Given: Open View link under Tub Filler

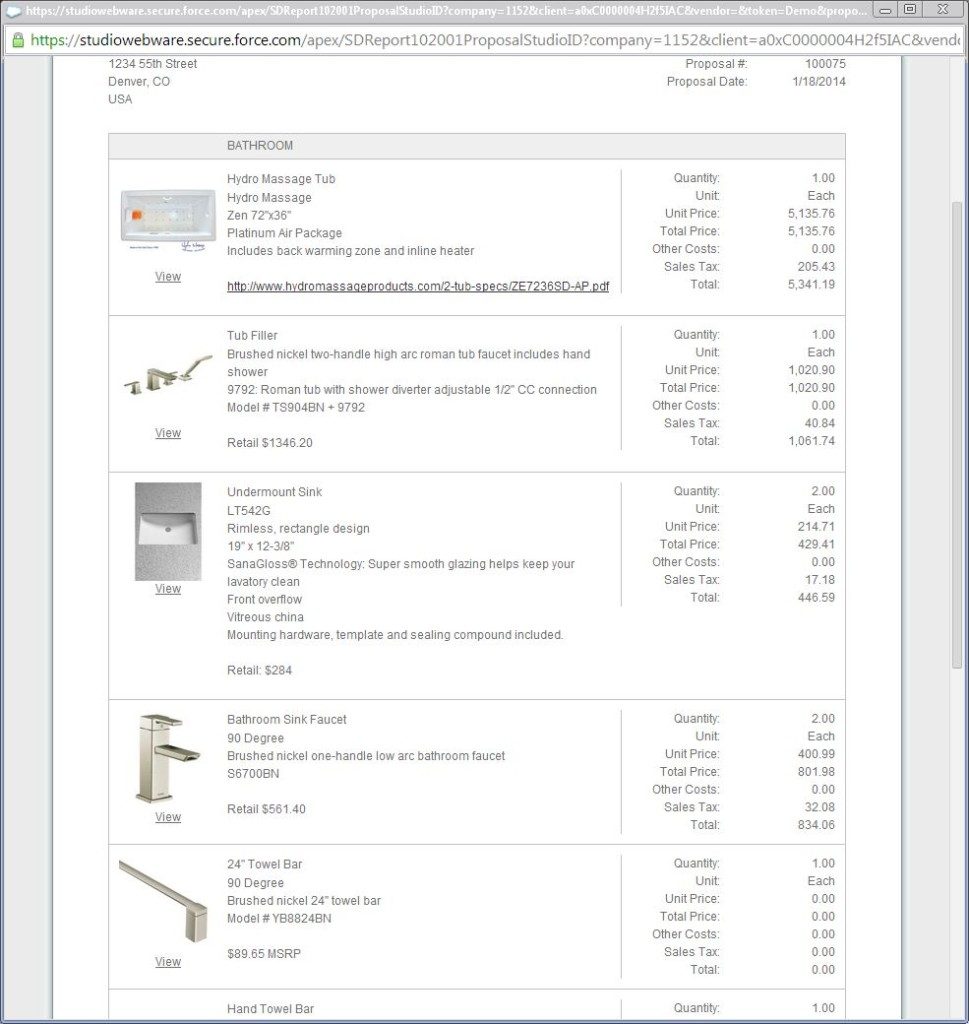Looking at the screenshot, I should tap(168, 433).
